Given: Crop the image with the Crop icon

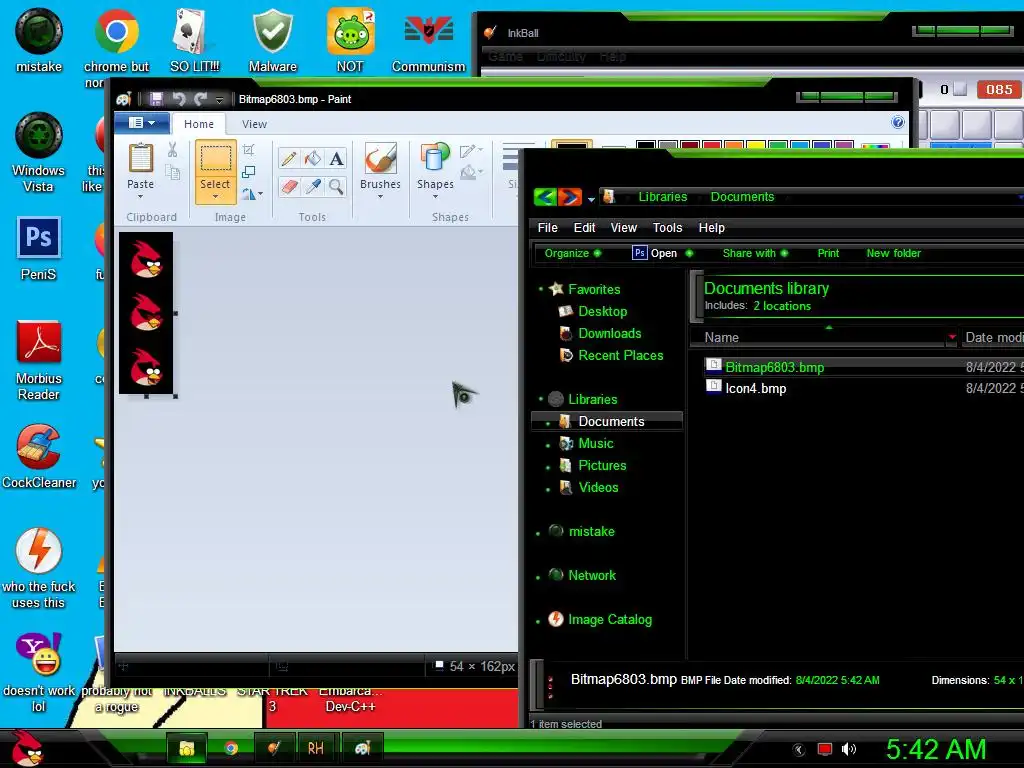Looking at the screenshot, I should click(248, 150).
